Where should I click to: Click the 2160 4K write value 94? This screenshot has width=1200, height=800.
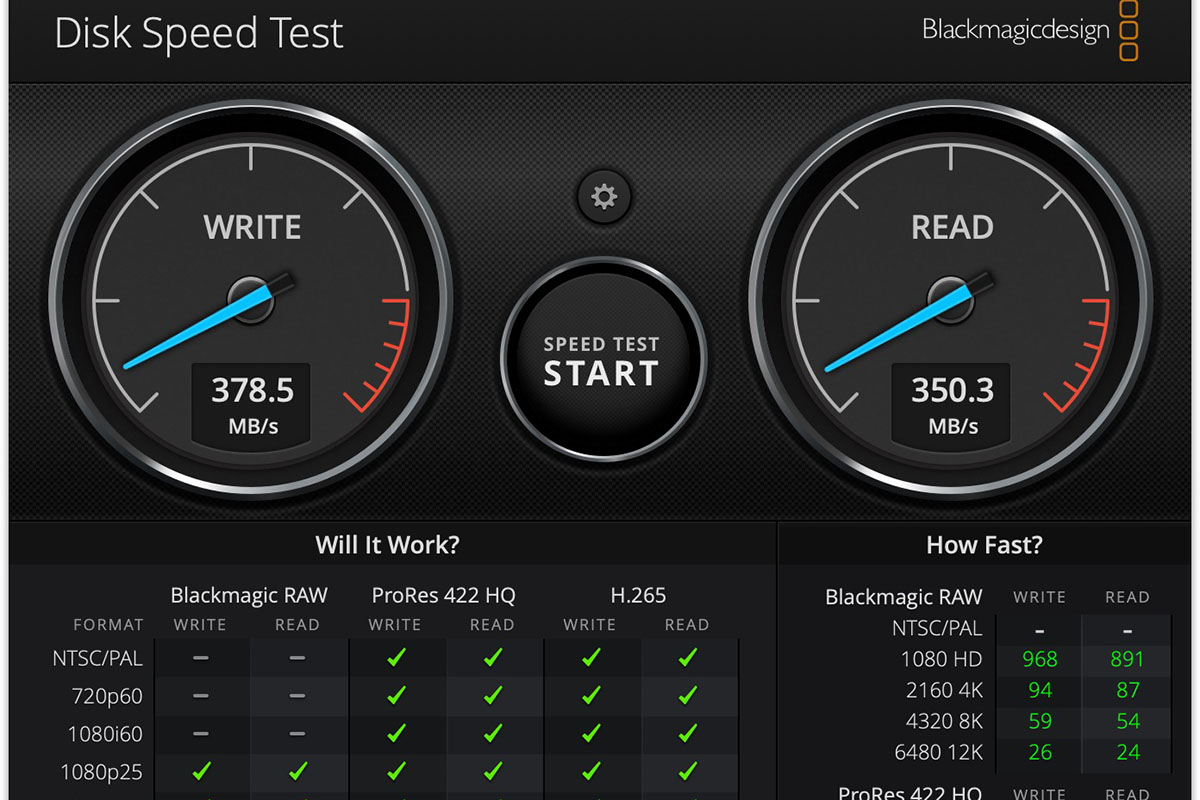pos(1040,691)
